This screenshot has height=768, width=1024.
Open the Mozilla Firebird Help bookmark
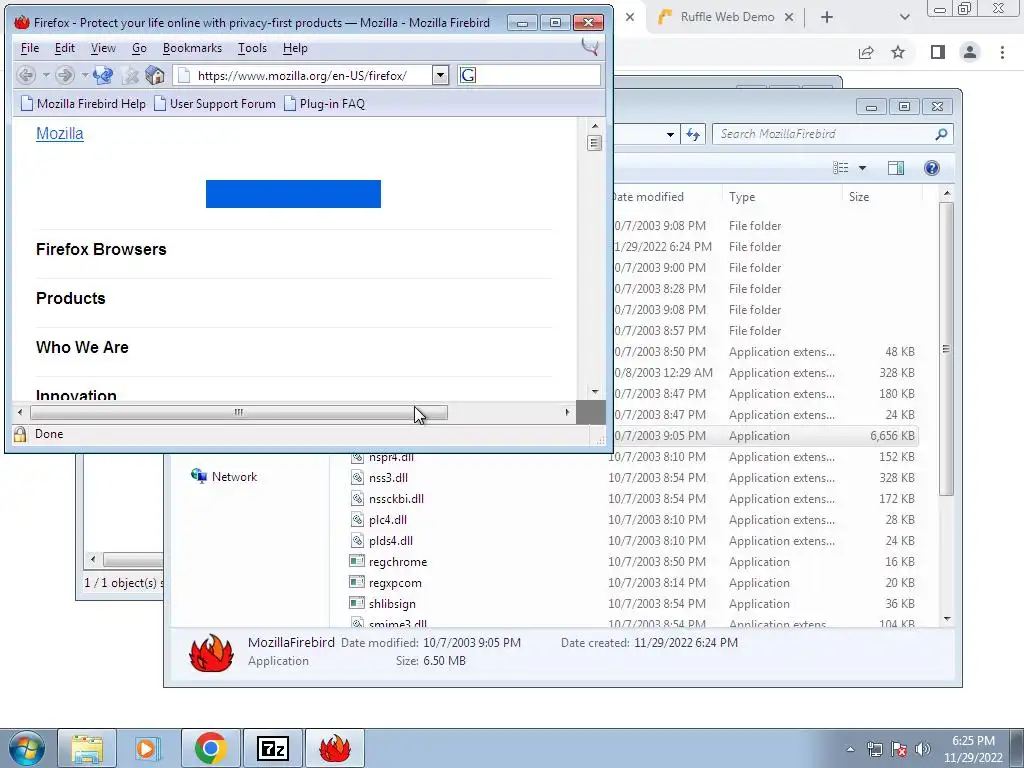coord(83,103)
